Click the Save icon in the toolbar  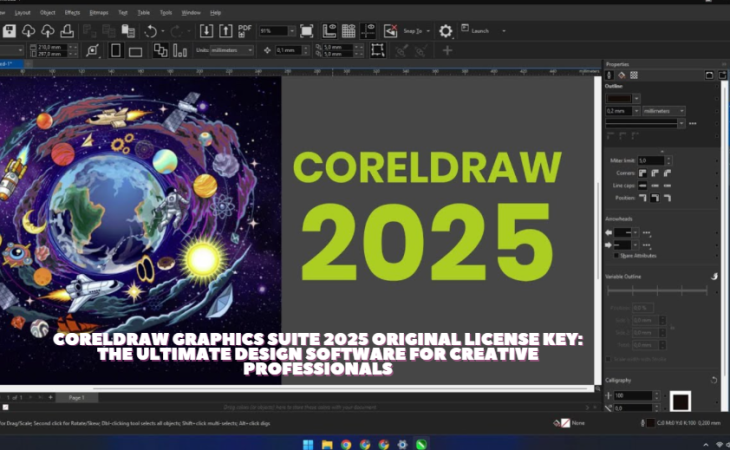tap(6, 31)
